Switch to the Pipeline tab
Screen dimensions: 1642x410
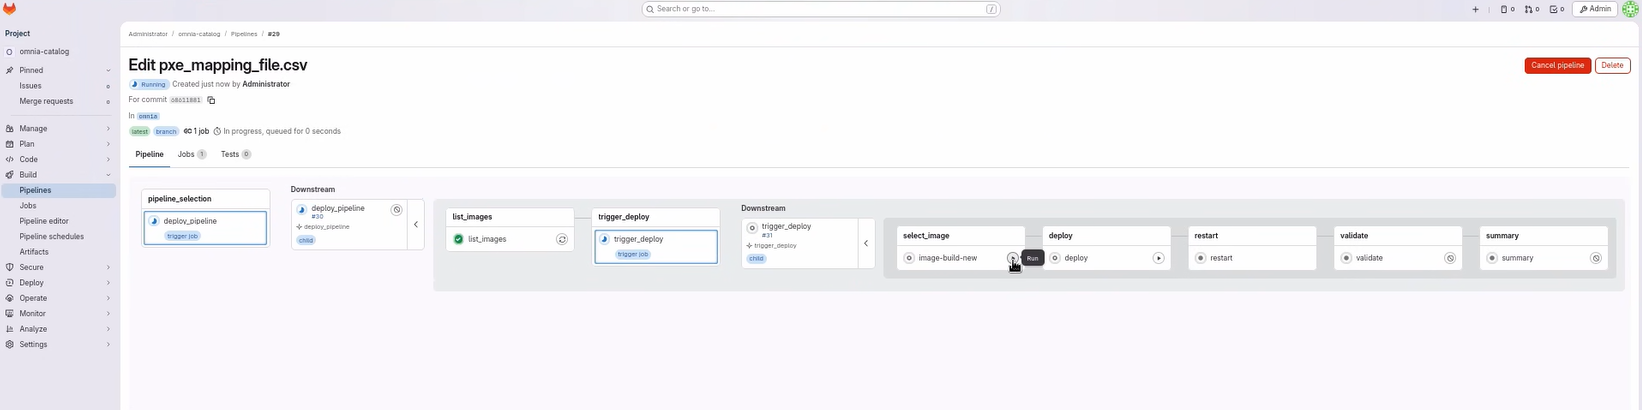click(149, 154)
